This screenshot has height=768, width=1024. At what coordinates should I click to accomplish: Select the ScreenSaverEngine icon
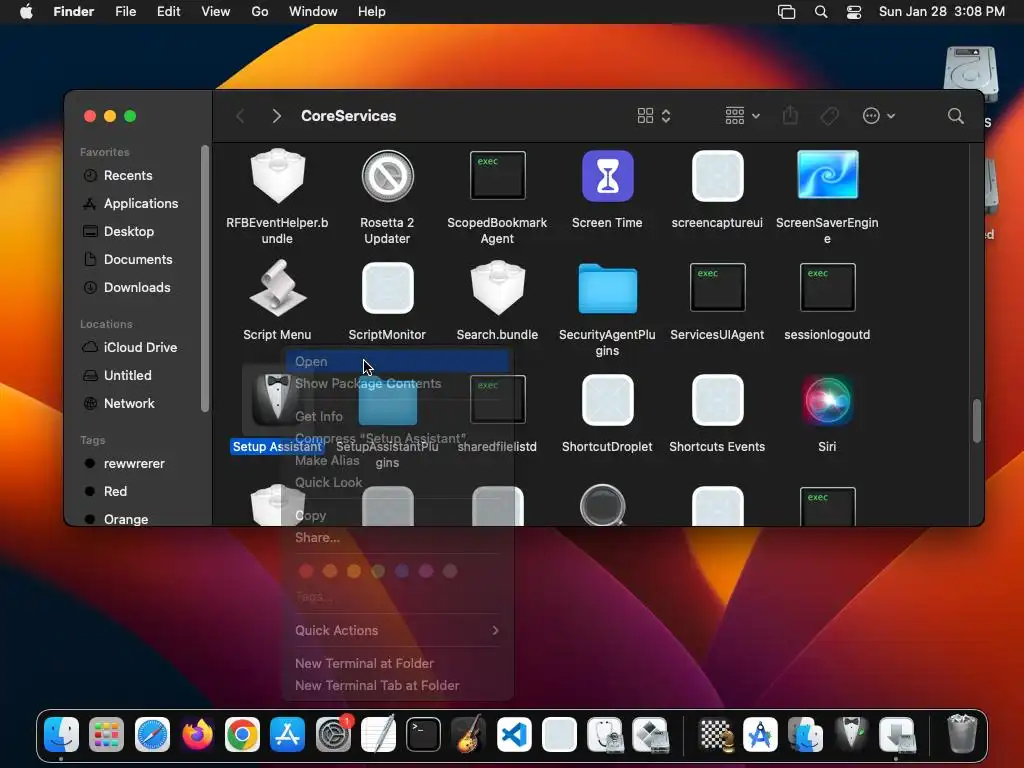click(x=827, y=174)
